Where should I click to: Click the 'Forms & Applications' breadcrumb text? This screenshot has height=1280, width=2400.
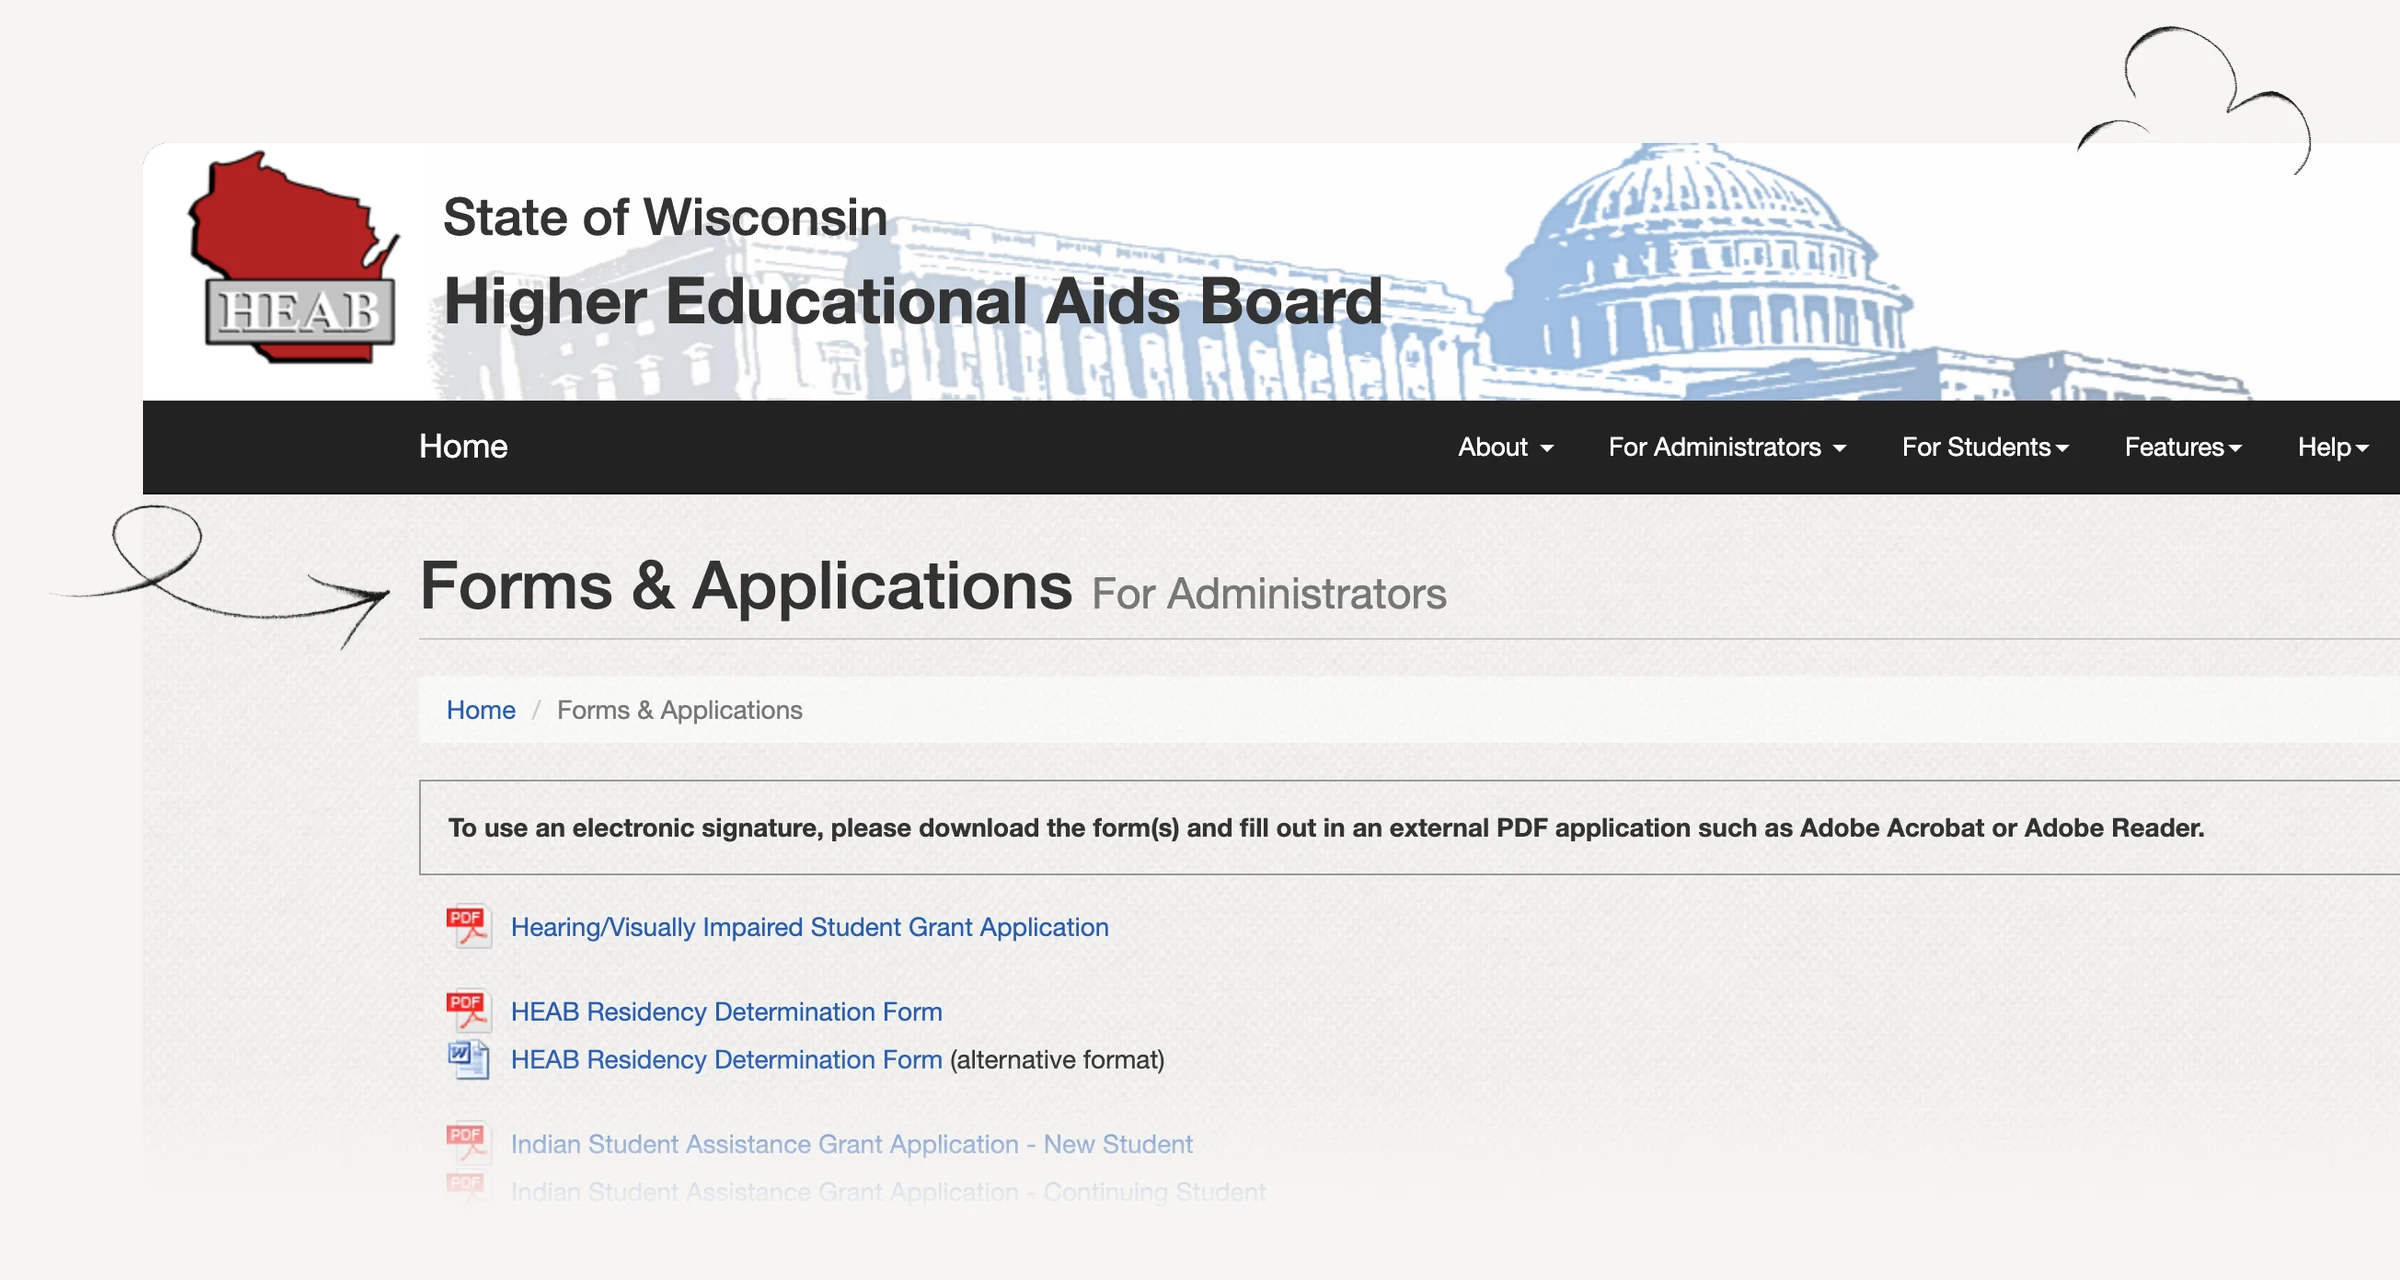[x=680, y=710]
